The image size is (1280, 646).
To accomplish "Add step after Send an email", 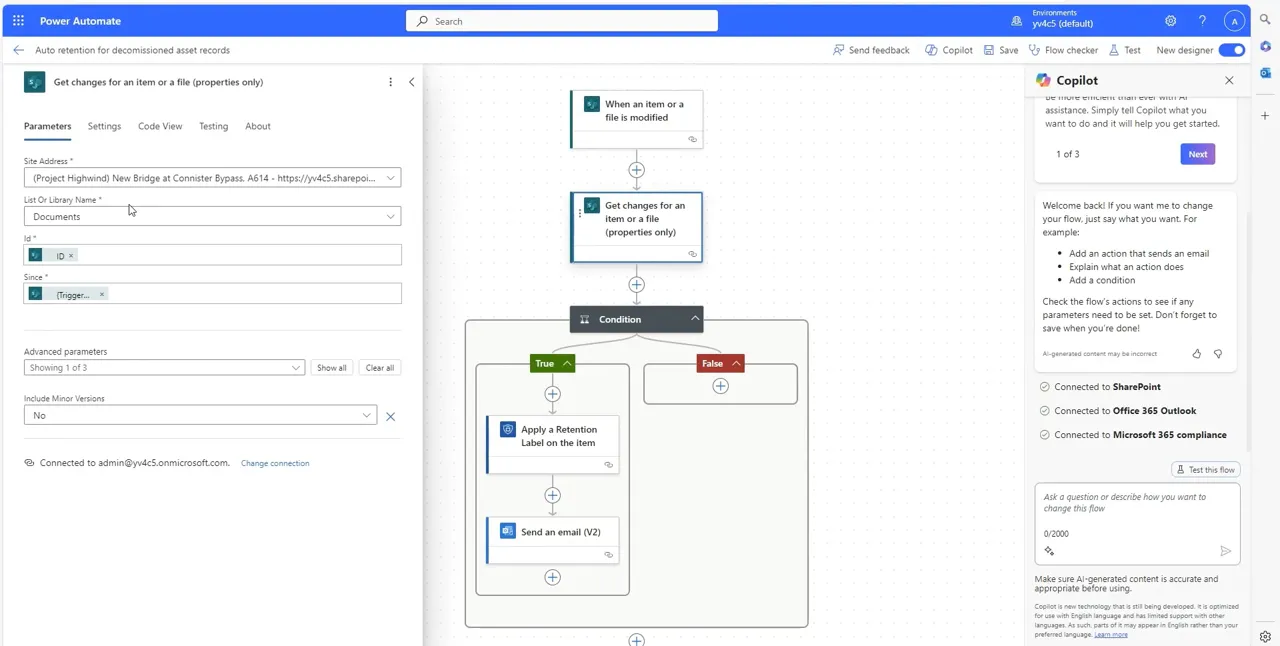I will point(553,577).
